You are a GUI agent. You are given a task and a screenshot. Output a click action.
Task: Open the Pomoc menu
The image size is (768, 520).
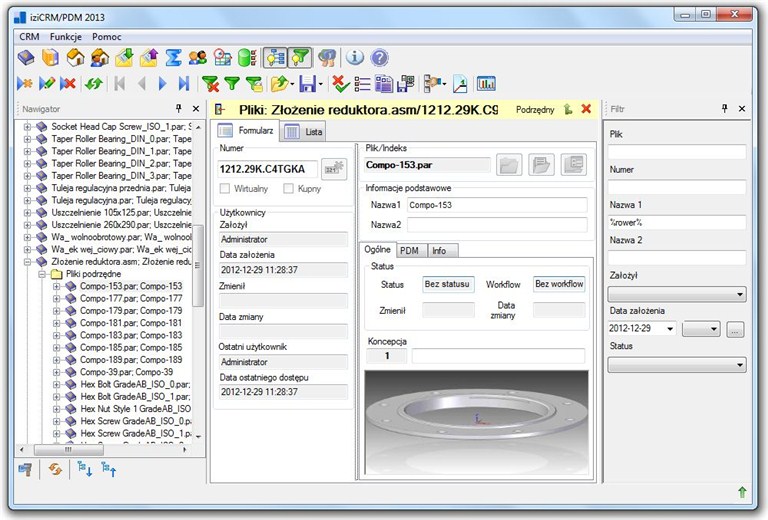tap(106, 37)
